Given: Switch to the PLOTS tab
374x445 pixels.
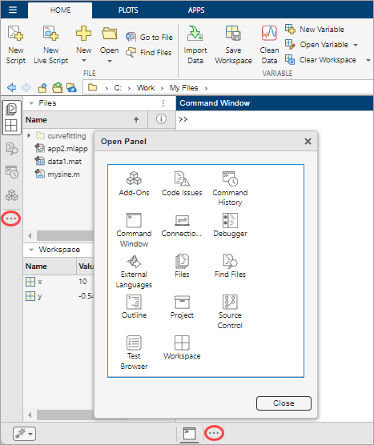Looking at the screenshot, I should (x=128, y=10).
